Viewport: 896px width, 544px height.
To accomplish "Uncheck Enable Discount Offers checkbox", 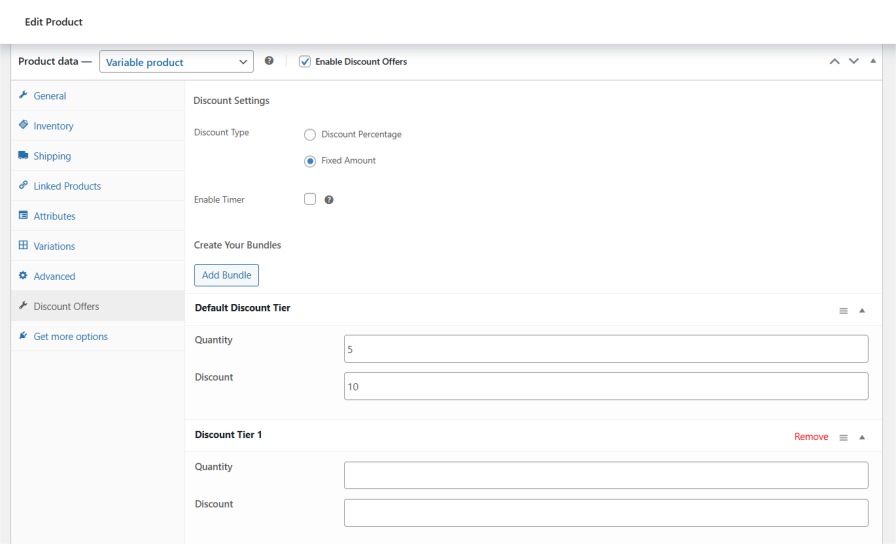I will tap(305, 61).
